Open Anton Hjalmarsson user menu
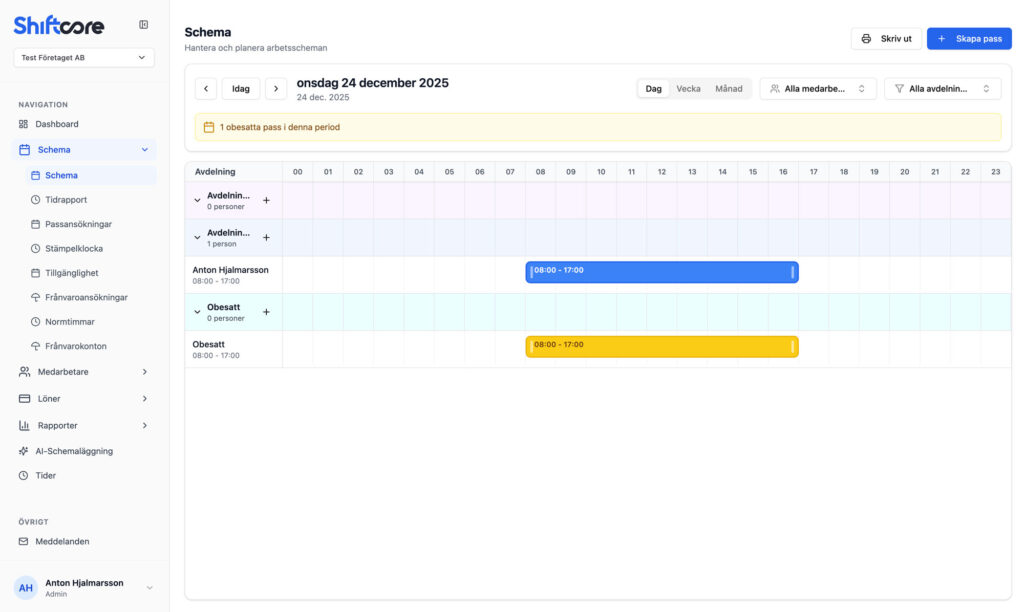The width and height of the screenshot is (1024, 612). [84, 588]
